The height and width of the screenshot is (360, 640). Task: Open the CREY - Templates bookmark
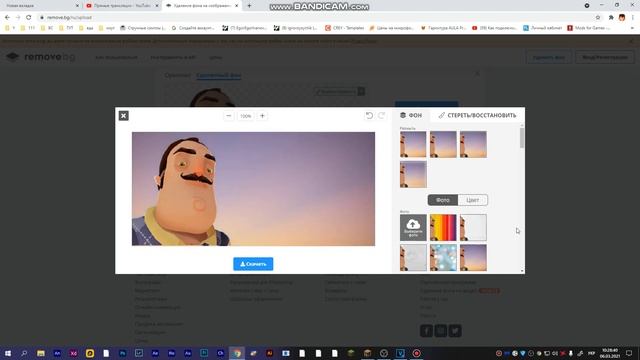[344, 28]
